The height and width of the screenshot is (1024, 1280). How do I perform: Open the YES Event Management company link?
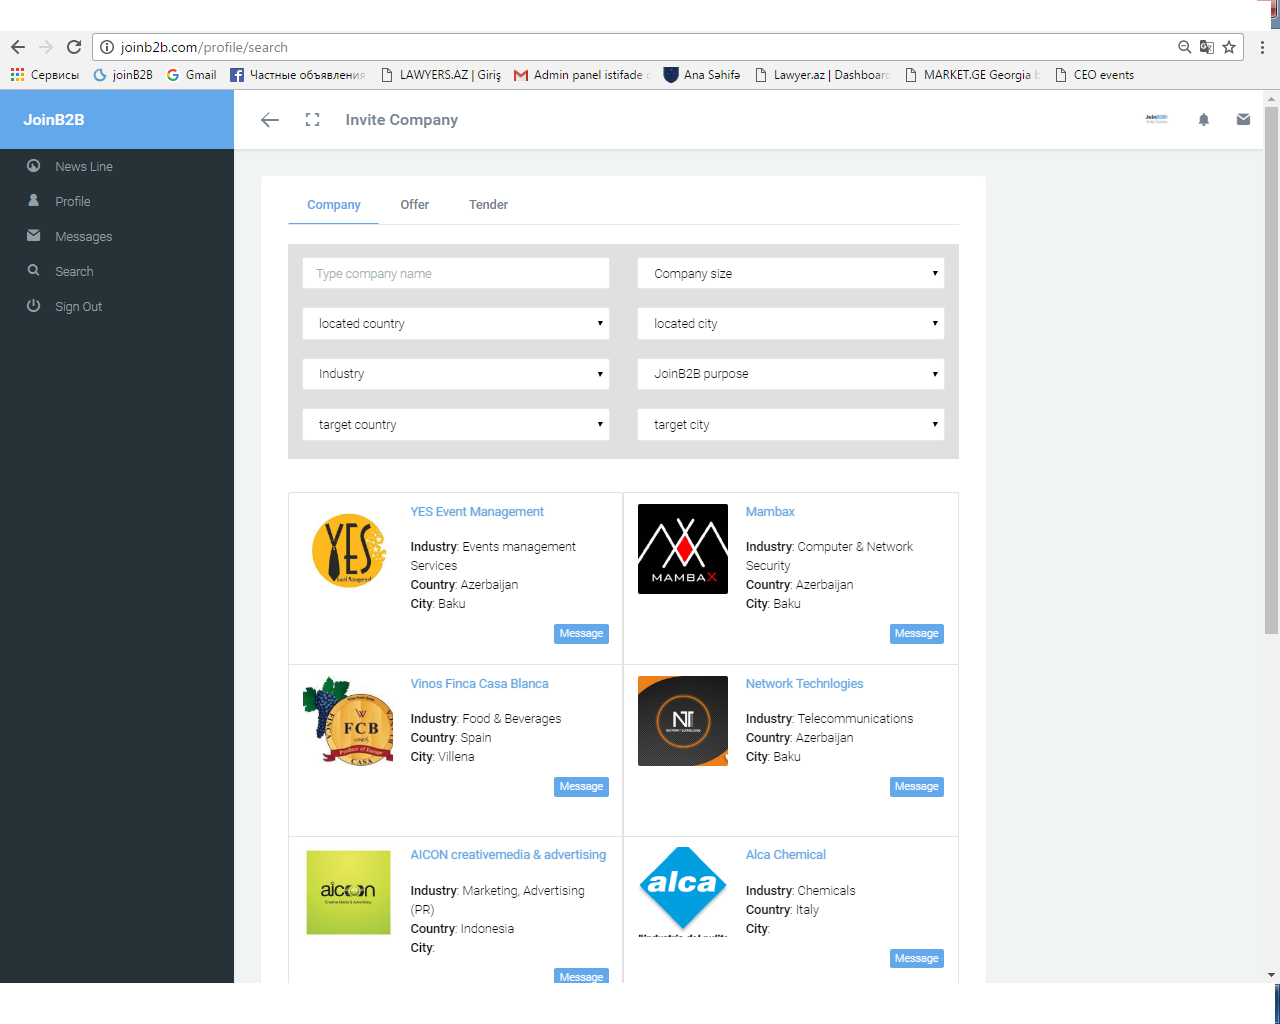477,512
